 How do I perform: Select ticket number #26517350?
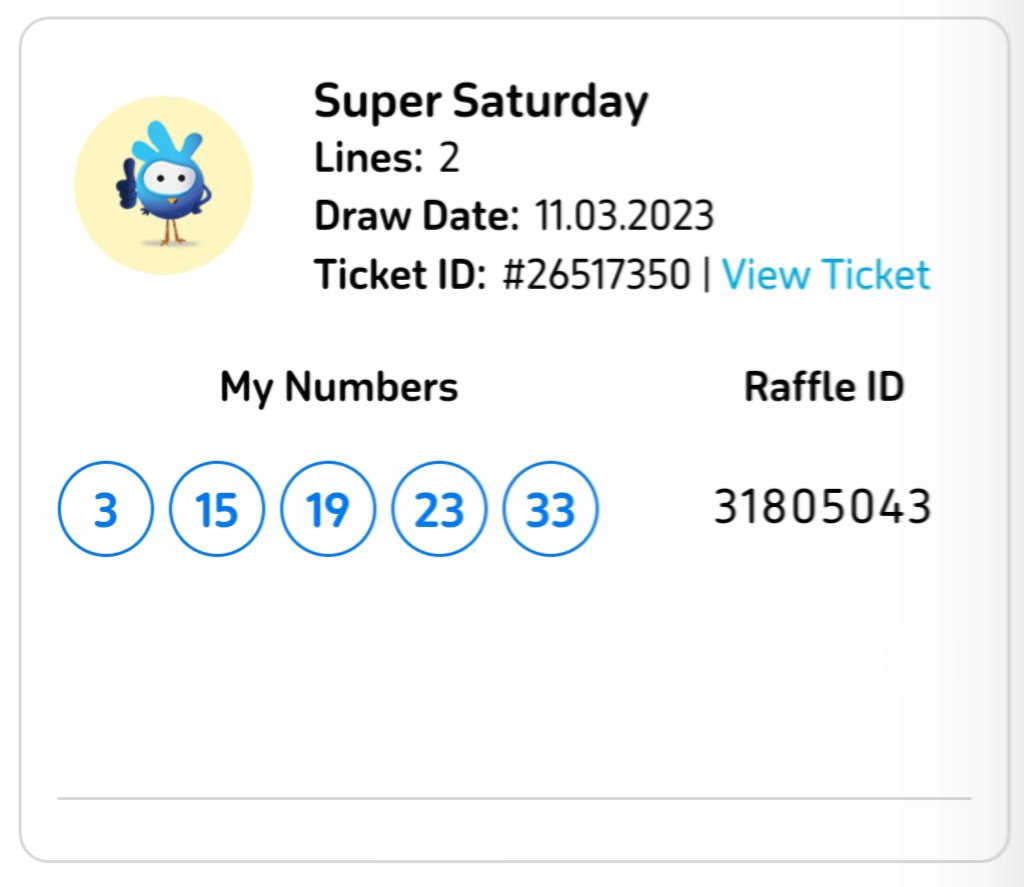tap(596, 274)
